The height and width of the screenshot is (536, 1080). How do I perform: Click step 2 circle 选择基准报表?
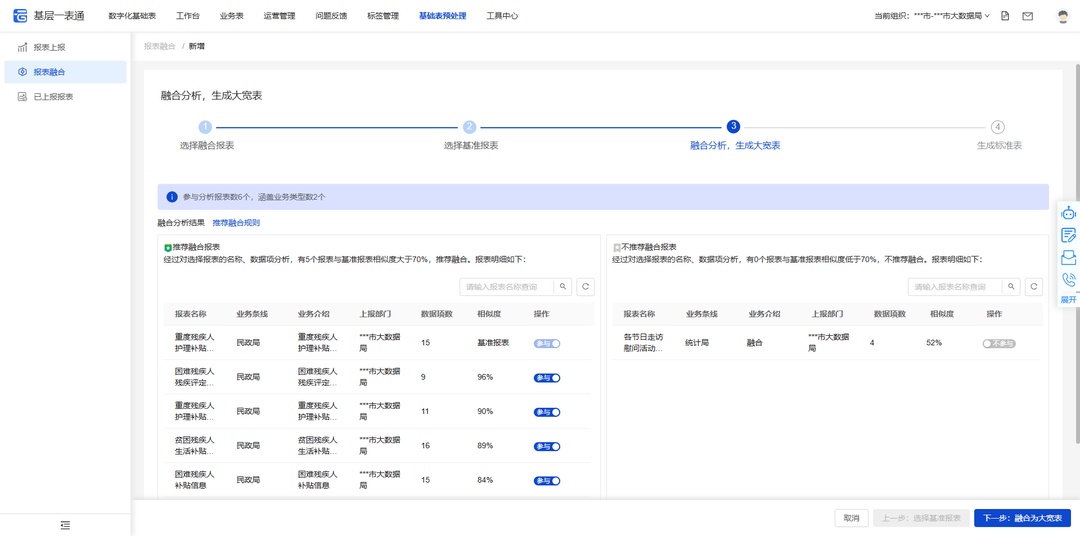pyautogui.click(x=469, y=127)
